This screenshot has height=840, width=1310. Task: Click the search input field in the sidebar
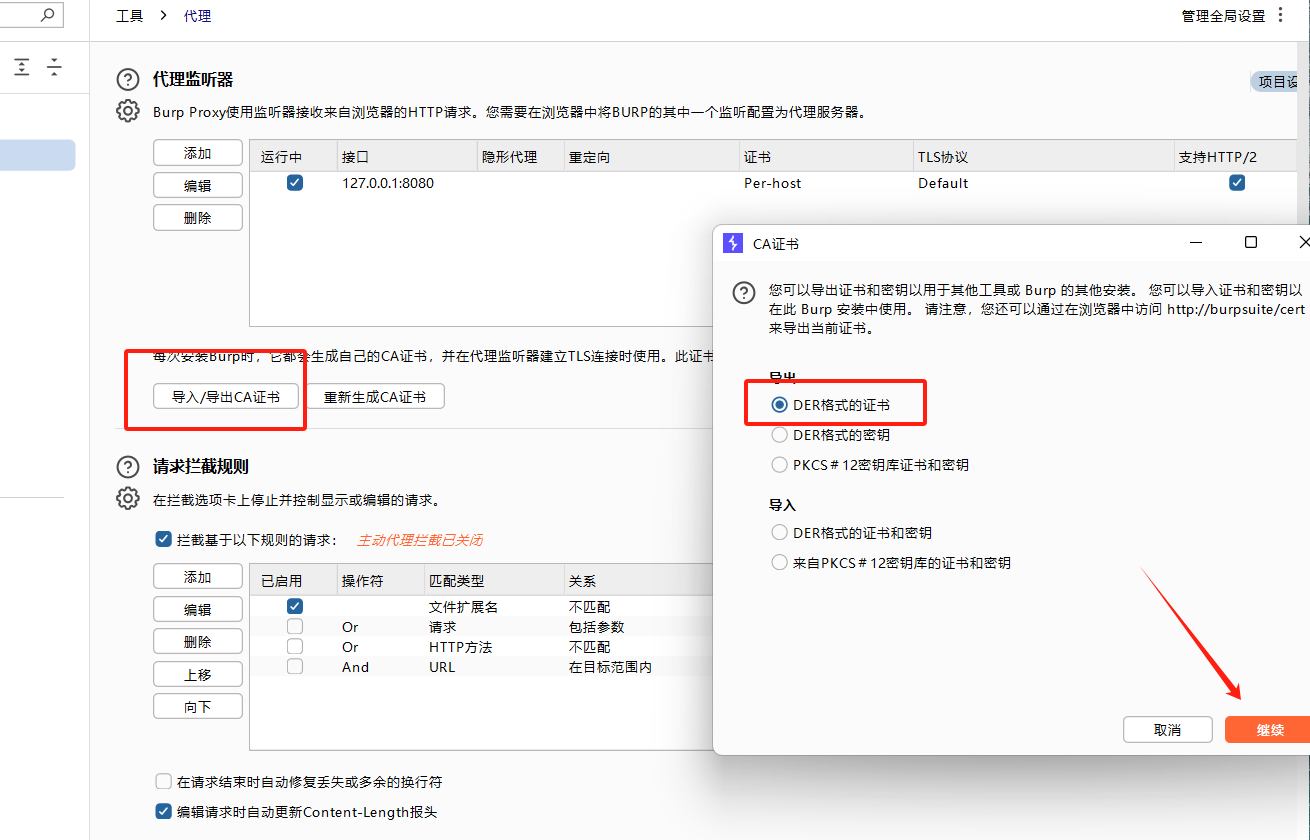click(x=20, y=15)
